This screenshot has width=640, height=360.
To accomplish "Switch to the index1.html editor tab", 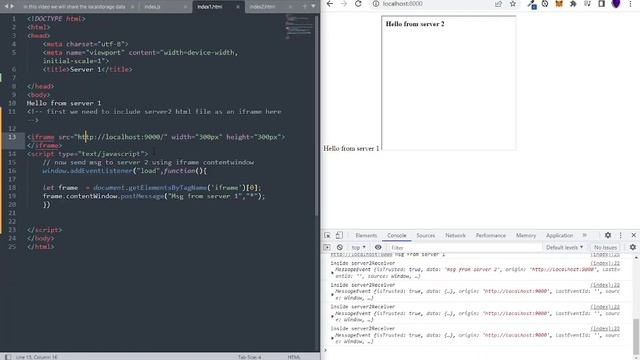I will (209, 7).
